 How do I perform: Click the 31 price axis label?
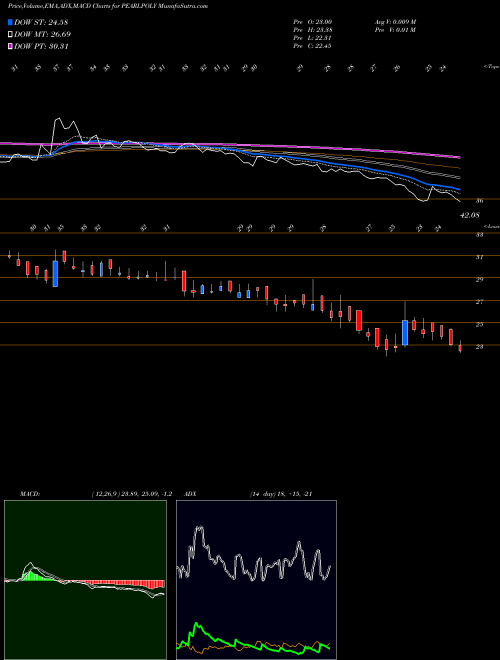click(479, 257)
